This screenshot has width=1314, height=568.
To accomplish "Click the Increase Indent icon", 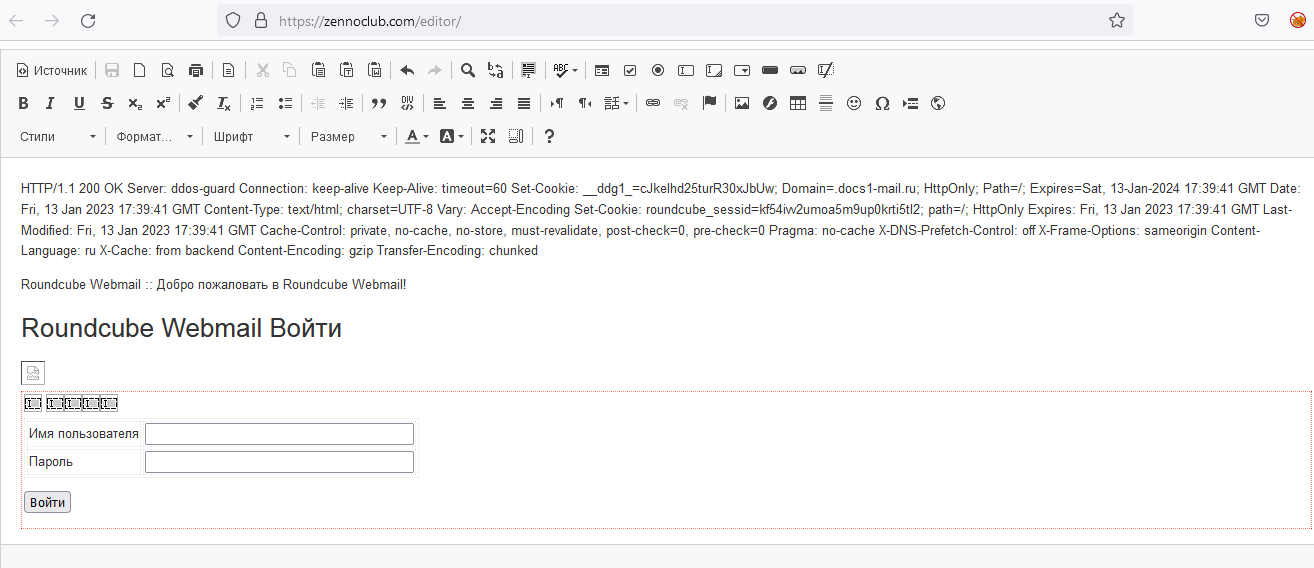I will 346,103.
